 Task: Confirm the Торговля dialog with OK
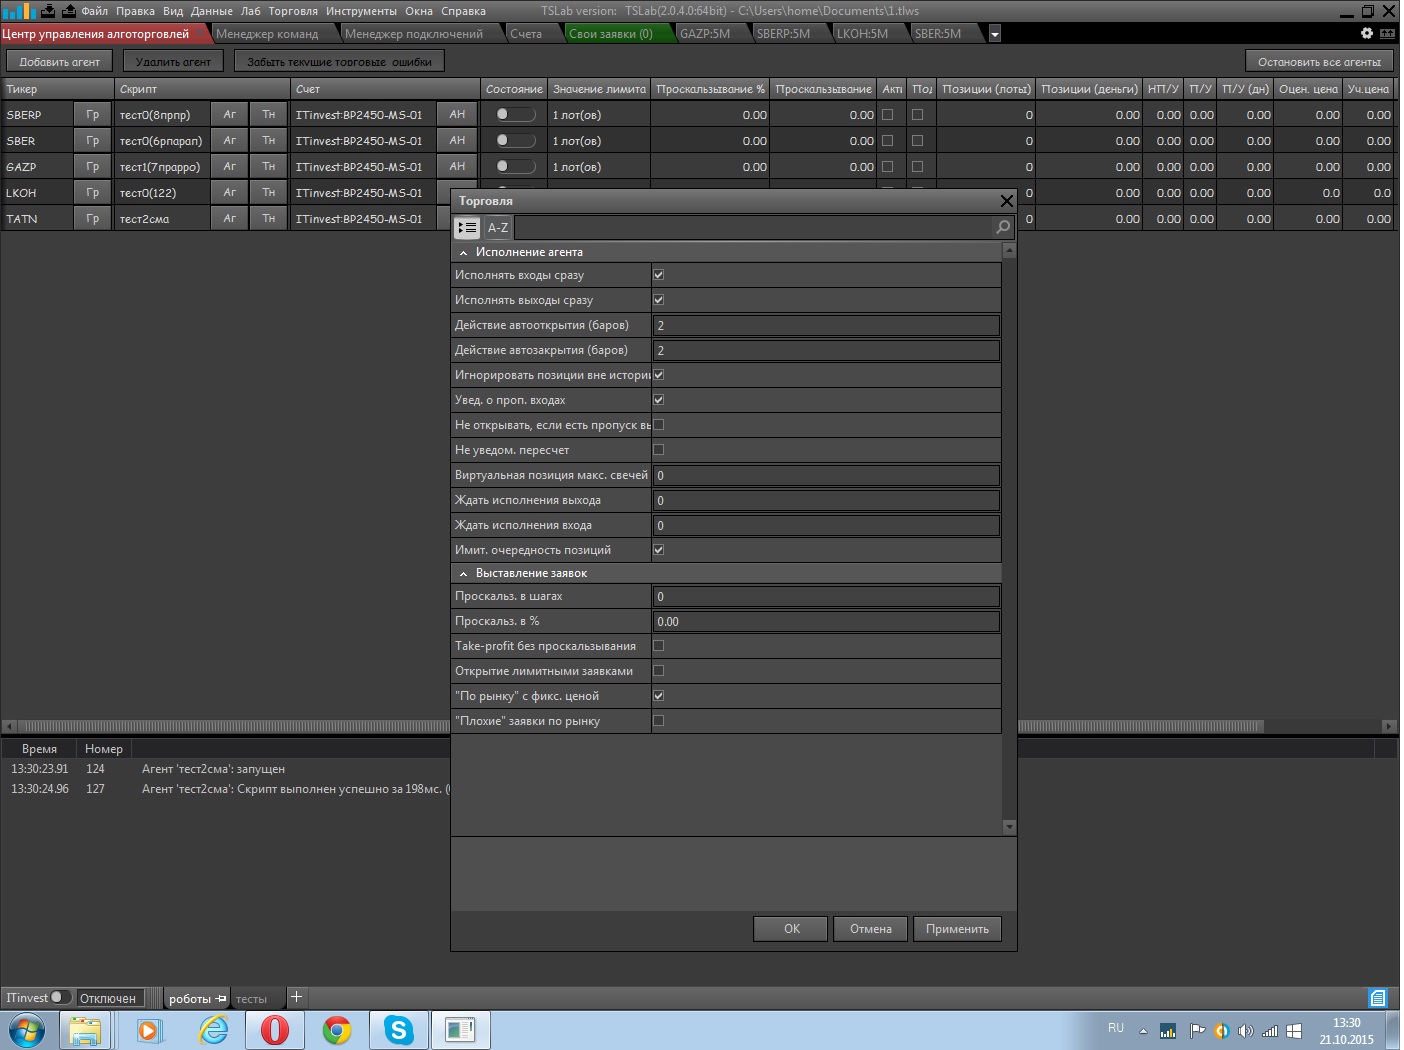coord(791,929)
